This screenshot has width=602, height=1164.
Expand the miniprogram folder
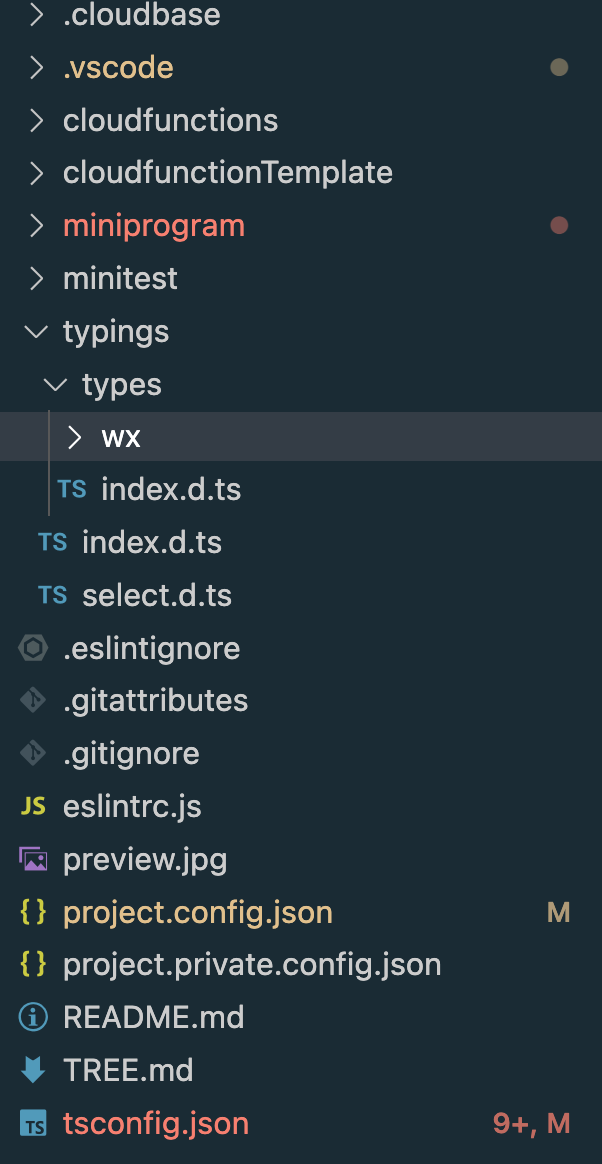tap(36, 226)
